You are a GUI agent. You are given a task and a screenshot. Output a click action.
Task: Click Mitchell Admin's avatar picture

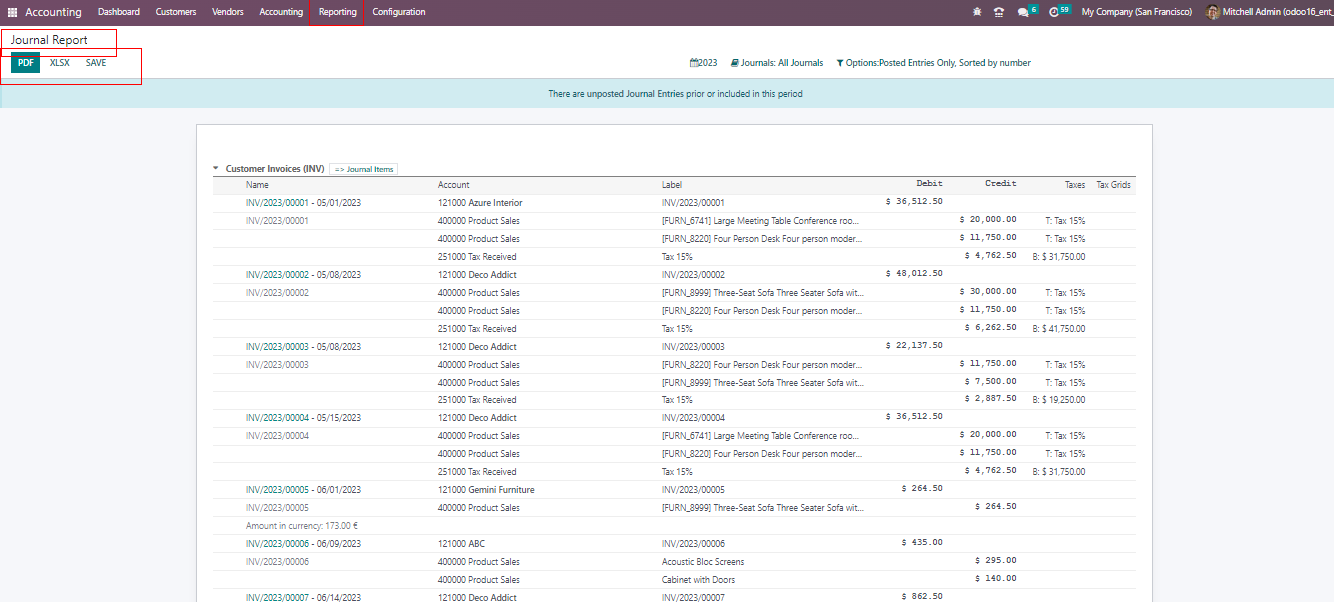click(1212, 12)
